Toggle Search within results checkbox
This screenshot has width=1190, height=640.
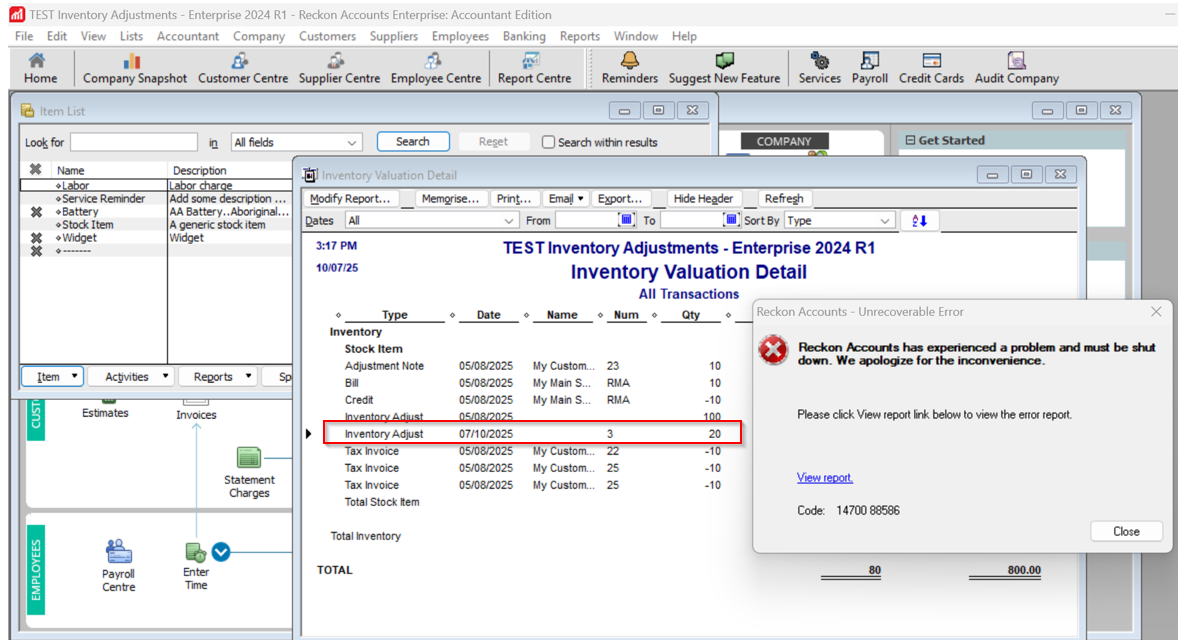coord(548,142)
